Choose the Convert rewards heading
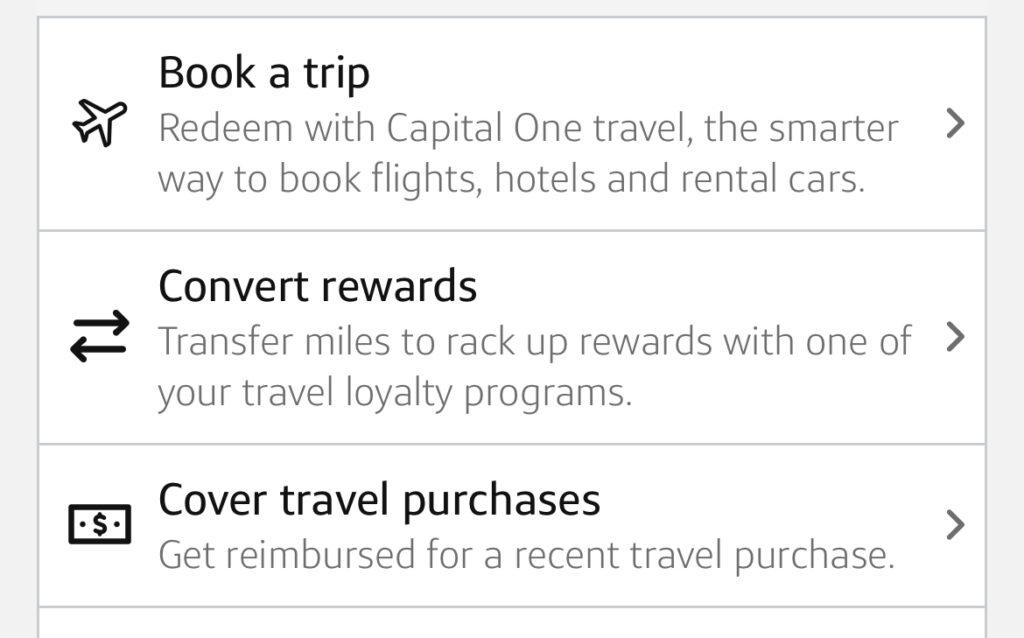This screenshot has width=1024, height=638. [317, 287]
